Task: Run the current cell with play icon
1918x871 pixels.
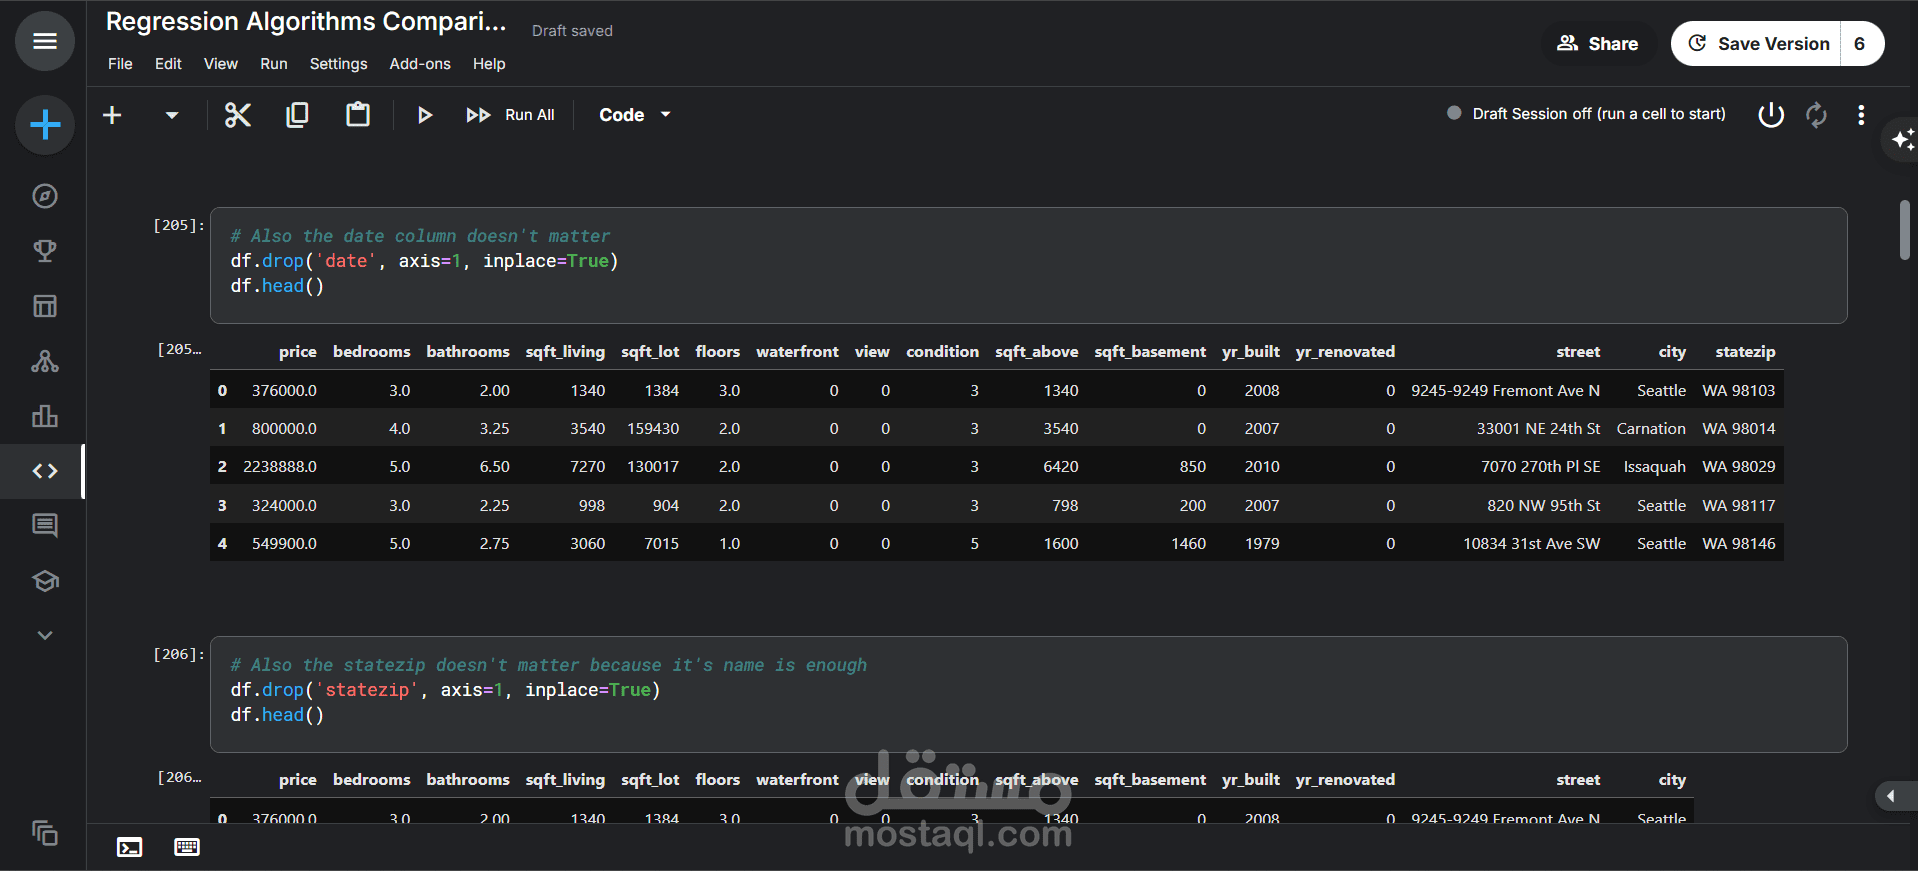Action: 424,115
